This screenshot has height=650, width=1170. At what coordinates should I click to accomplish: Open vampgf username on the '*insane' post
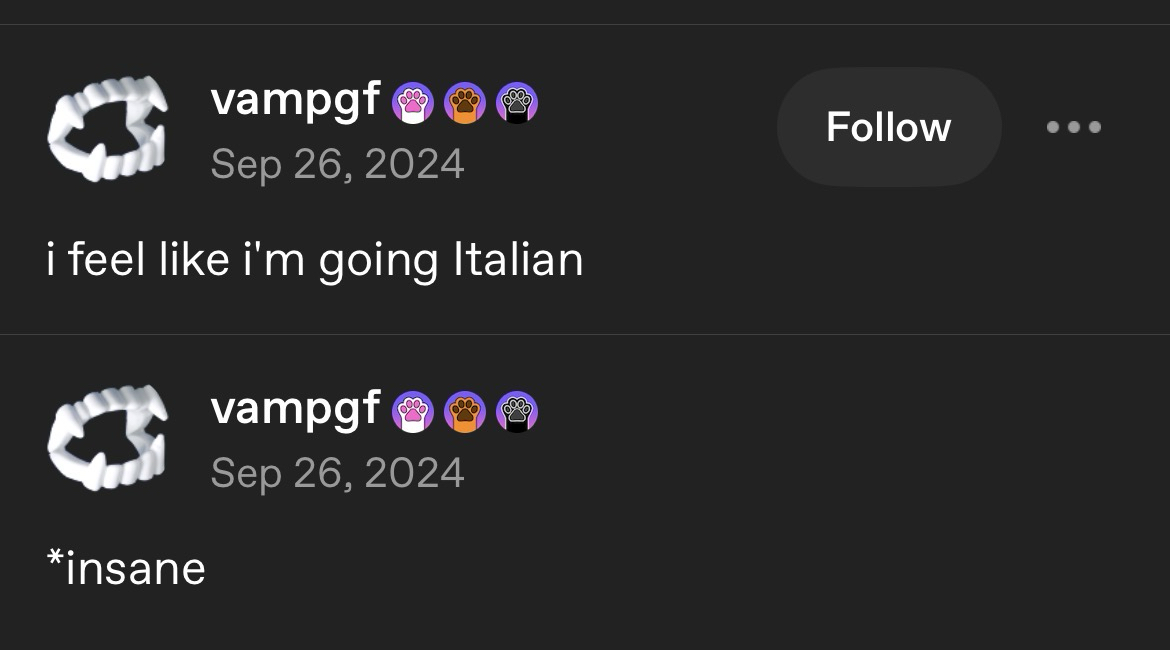tap(295, 409)
